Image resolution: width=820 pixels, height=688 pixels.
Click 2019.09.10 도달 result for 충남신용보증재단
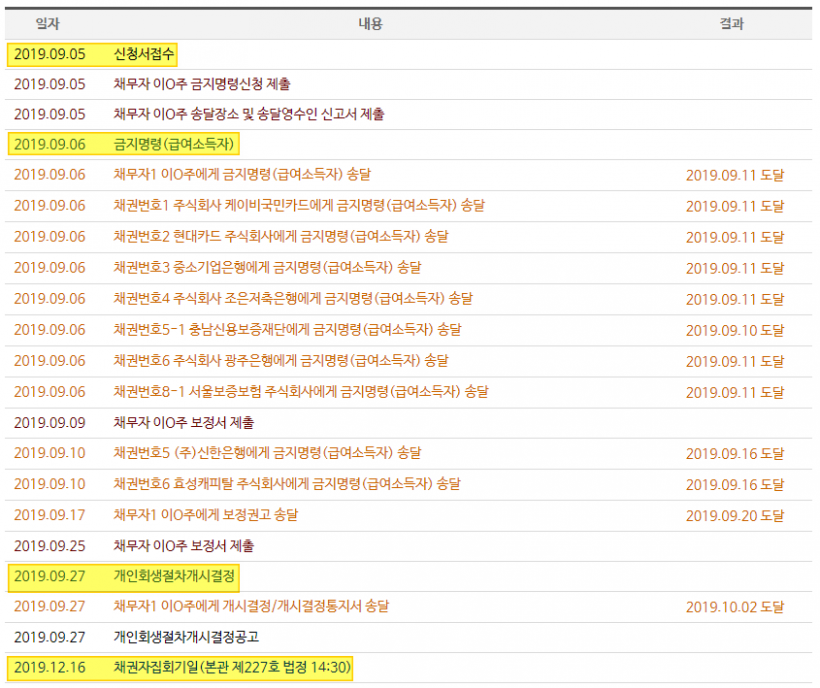[x=735, y=330]
